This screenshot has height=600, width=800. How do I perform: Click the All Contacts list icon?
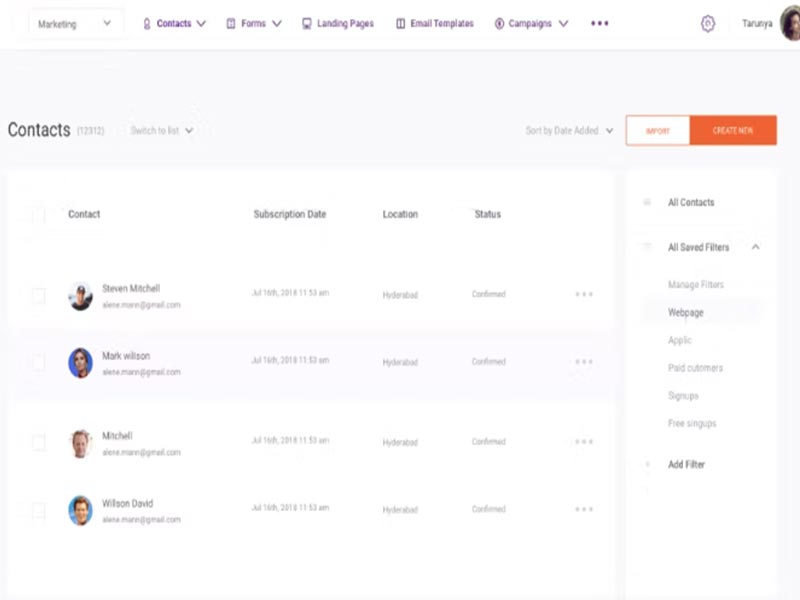(647, 202)
